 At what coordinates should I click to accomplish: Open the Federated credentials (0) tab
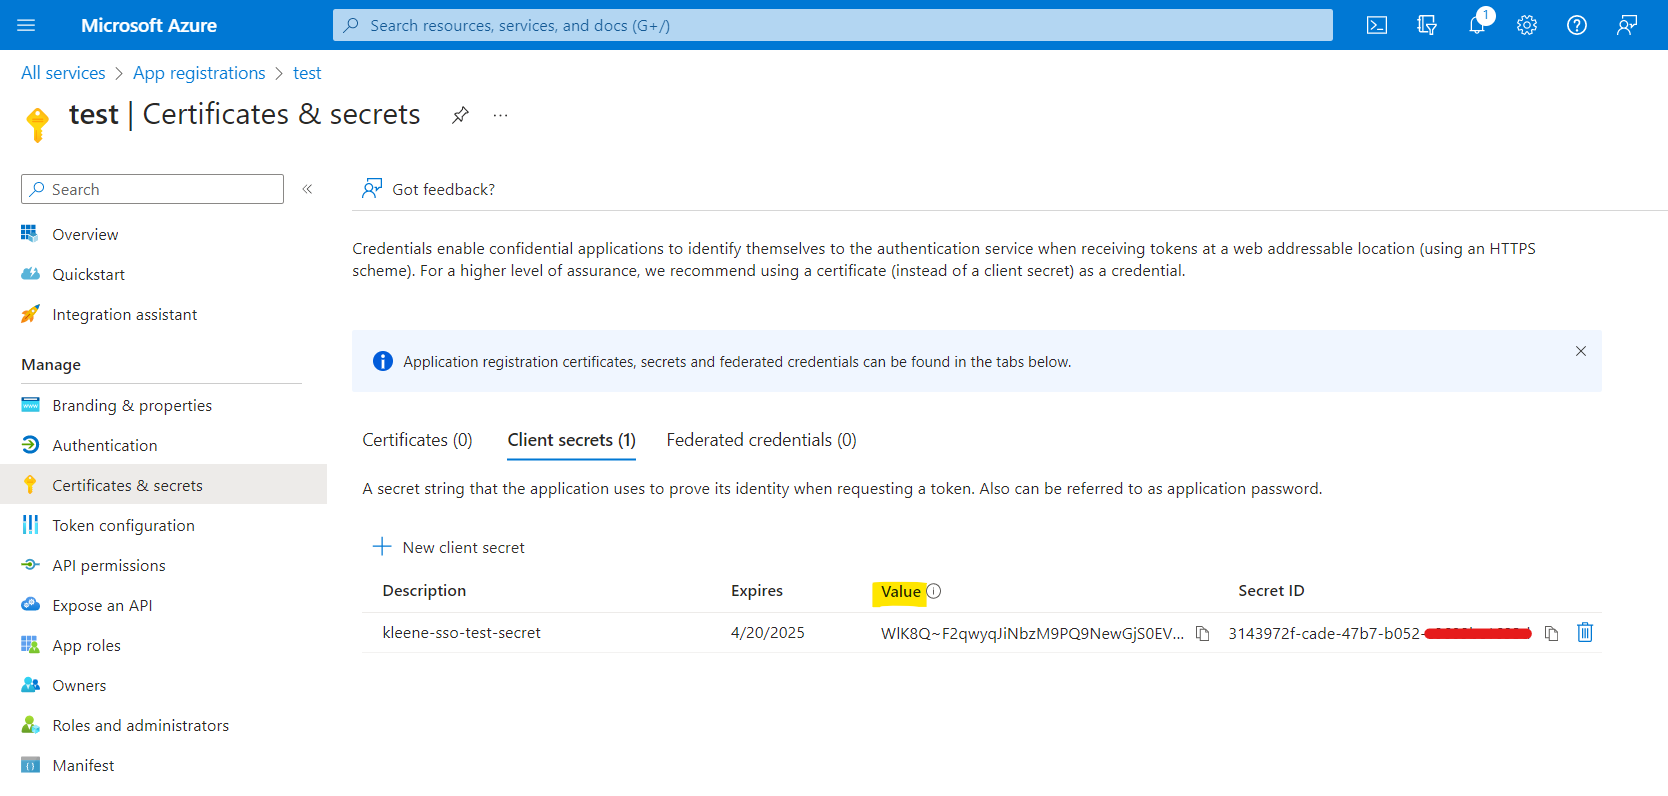point(761,440)
